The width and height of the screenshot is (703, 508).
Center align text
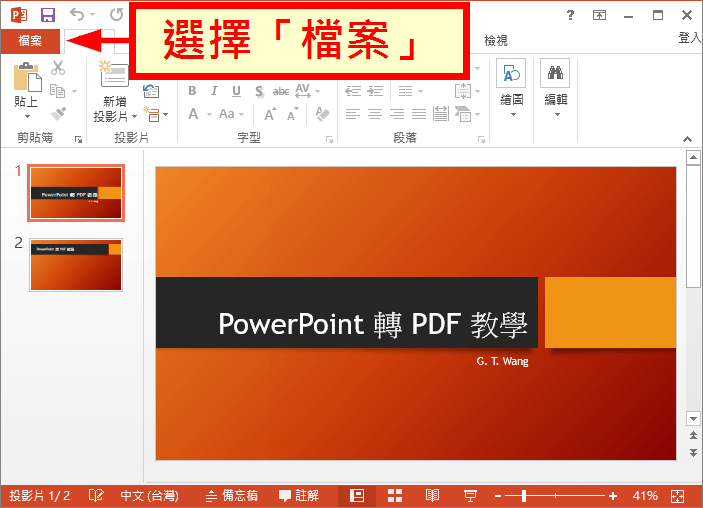pos(375,114)
